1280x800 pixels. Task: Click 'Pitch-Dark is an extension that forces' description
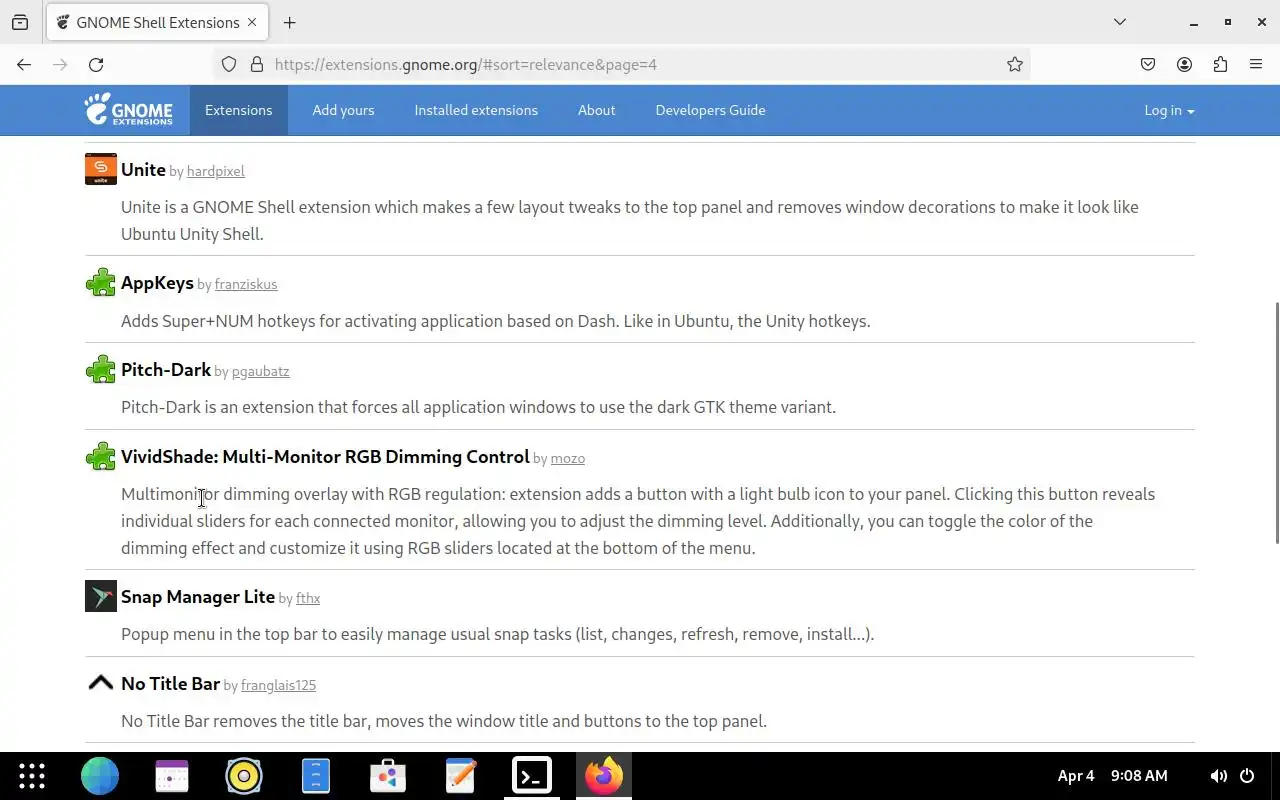[478, 407]
